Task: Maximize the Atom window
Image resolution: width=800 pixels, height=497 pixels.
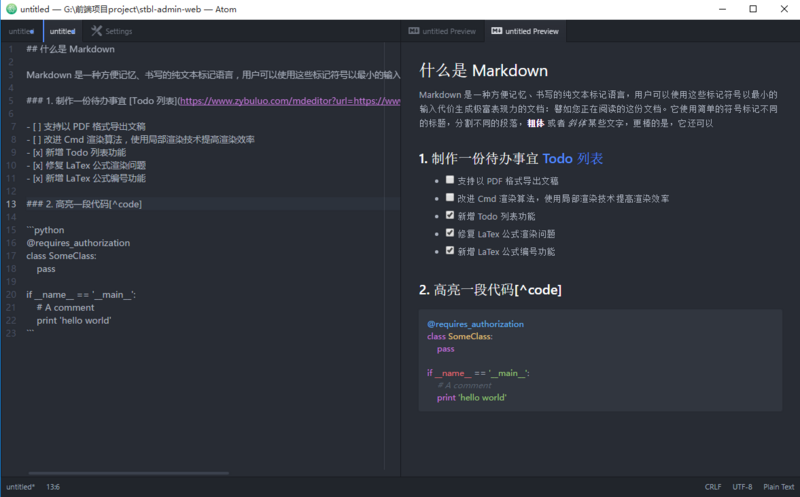Action: pos(753,9)
